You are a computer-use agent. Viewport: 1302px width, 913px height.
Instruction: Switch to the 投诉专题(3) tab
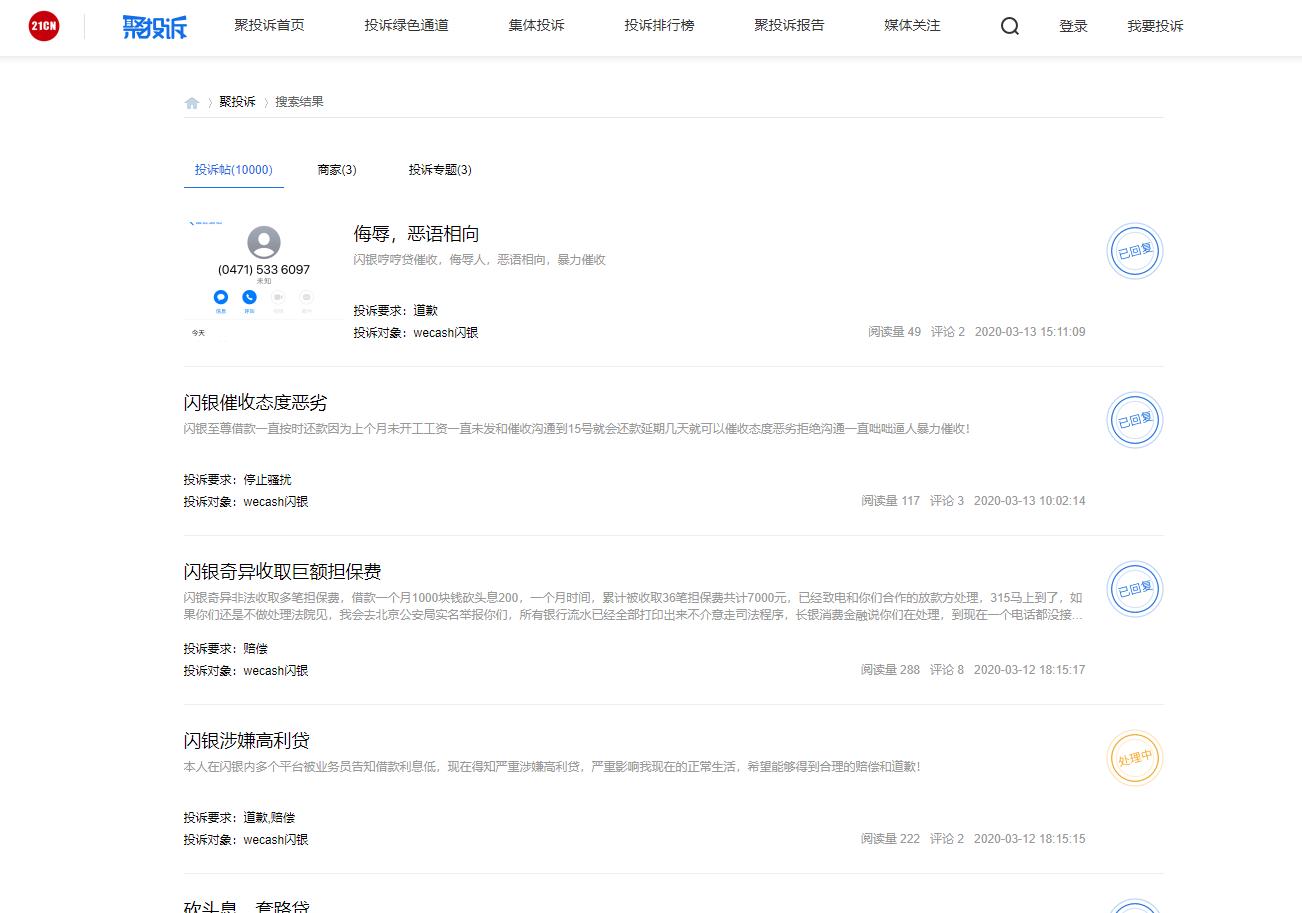pos(440,170)
